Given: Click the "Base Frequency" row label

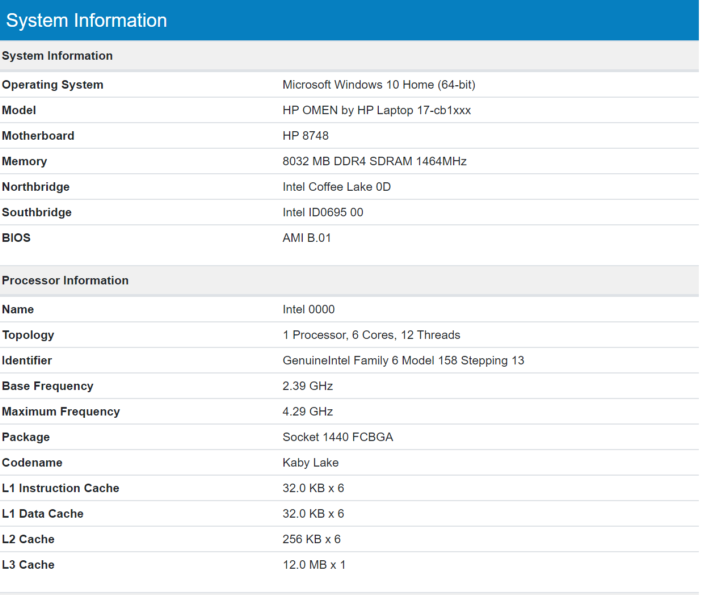Looking at the screenshot, I should click(x=48, y=386).
